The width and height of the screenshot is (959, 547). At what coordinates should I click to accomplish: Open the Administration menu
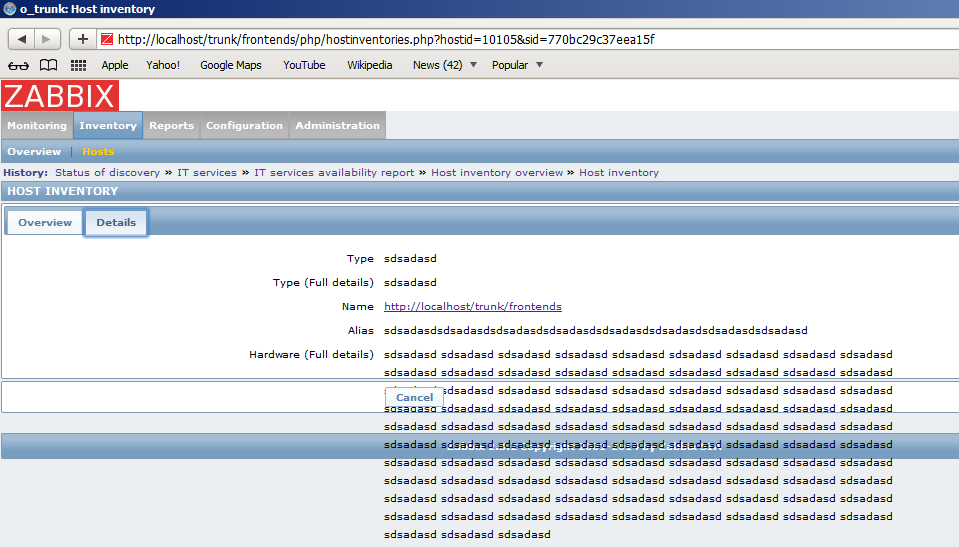pyautogui.click(x=338, y=125)
